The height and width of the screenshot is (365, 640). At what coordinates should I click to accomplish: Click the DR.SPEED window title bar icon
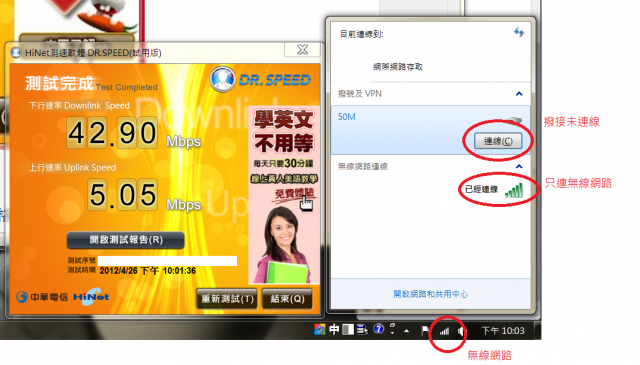[16, 53]
